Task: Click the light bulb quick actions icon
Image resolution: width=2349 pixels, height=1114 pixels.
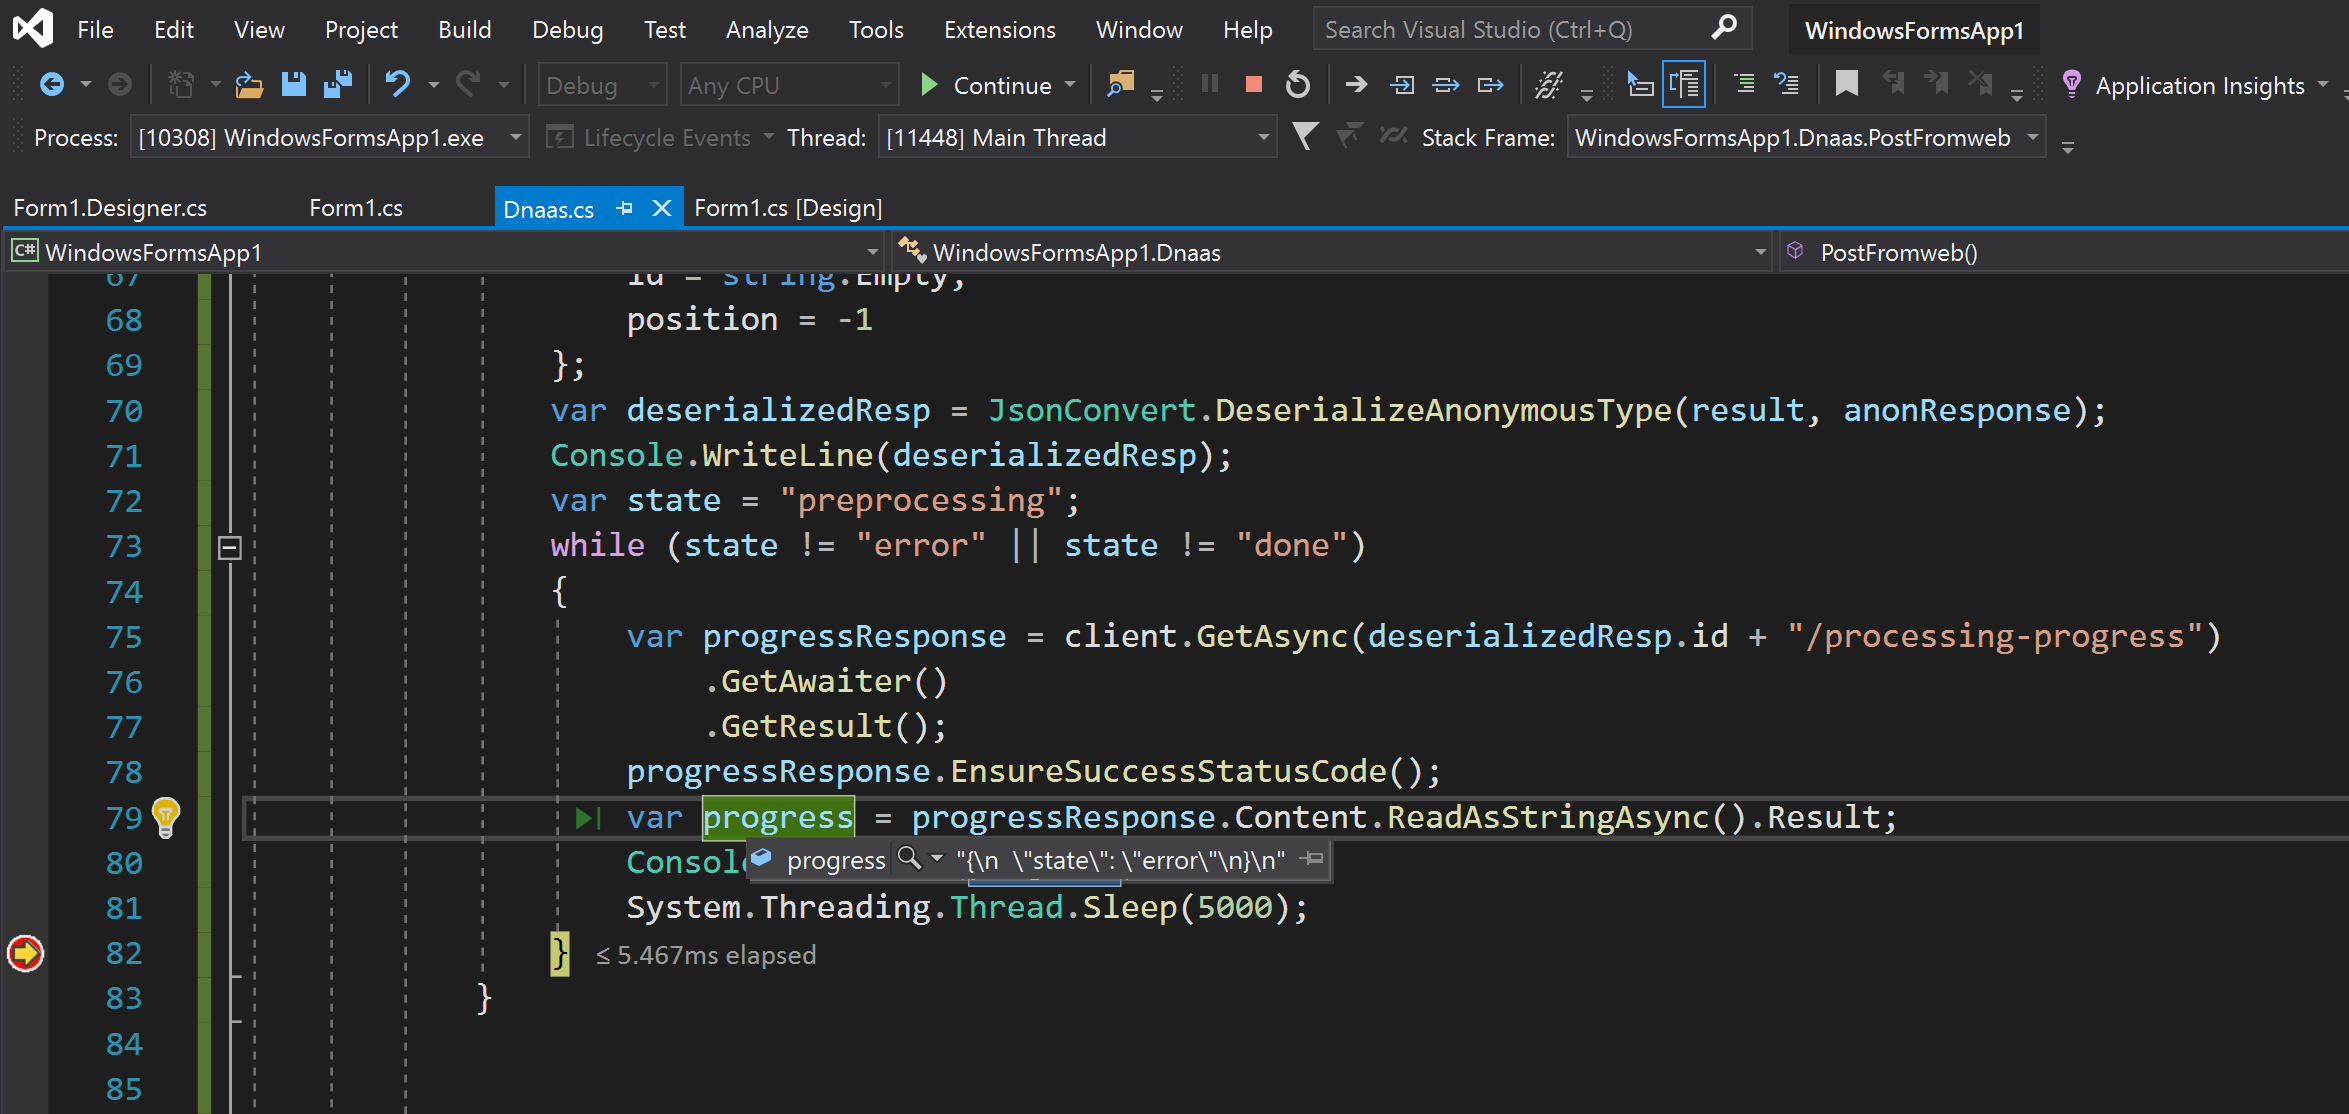Action: tap(166, 816)
